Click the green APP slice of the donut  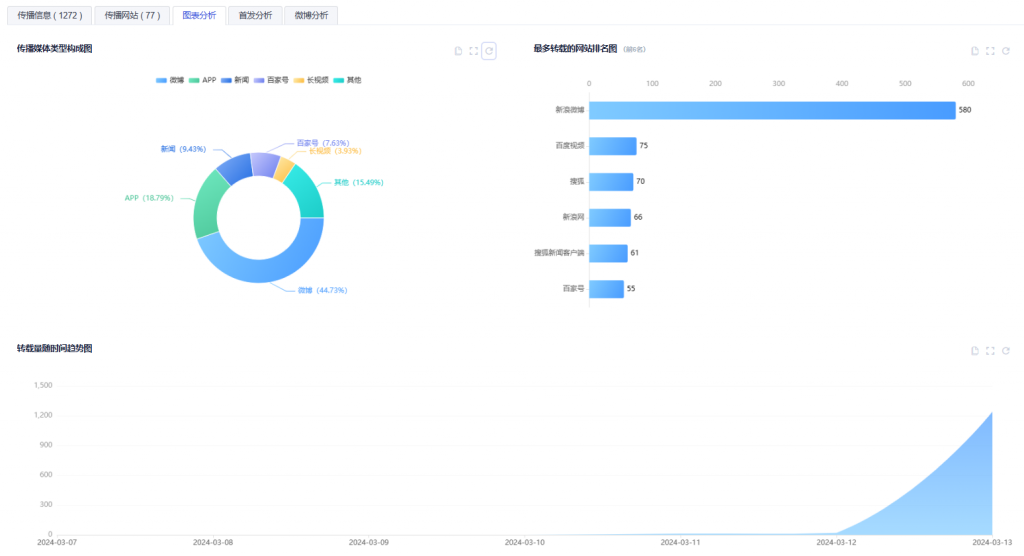[x=206, y=201]
